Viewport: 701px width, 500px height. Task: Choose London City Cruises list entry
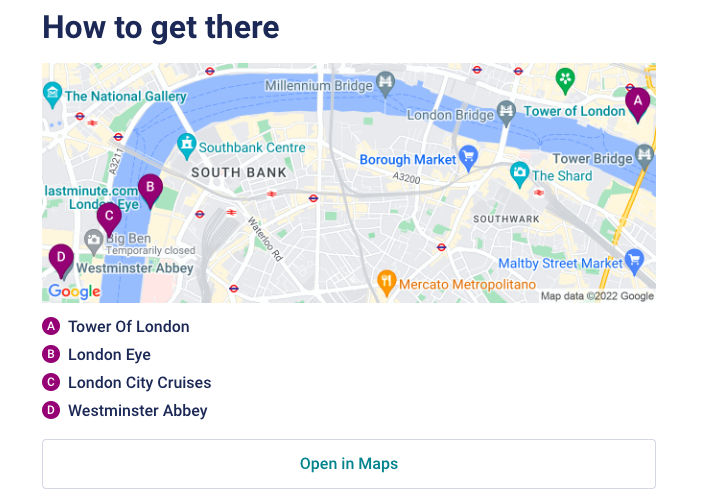tap(139, 382)
